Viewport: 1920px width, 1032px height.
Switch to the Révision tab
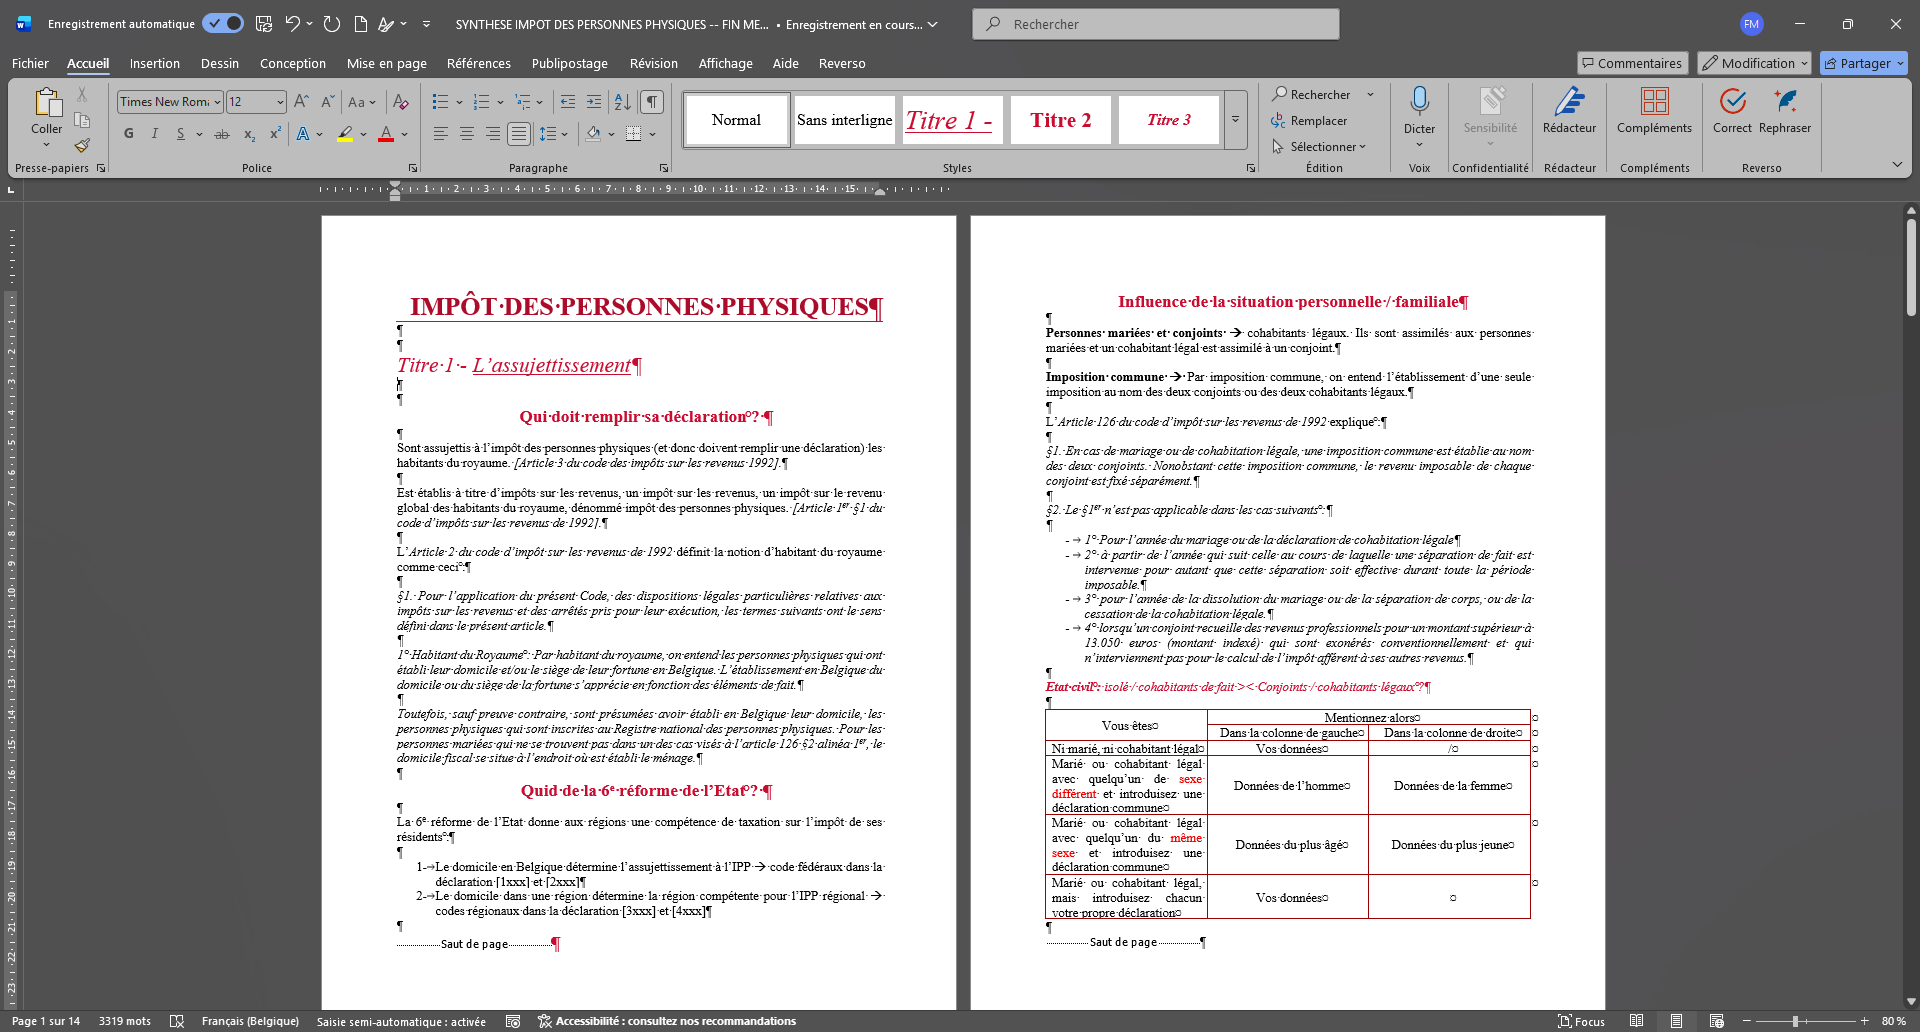click(x=654, y=63)
